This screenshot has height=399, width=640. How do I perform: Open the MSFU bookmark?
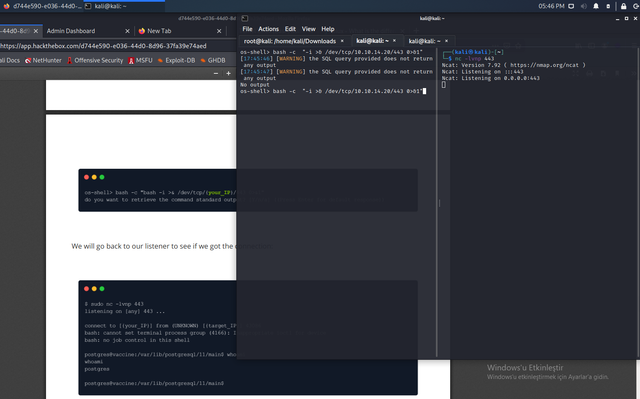pos(140,60)
